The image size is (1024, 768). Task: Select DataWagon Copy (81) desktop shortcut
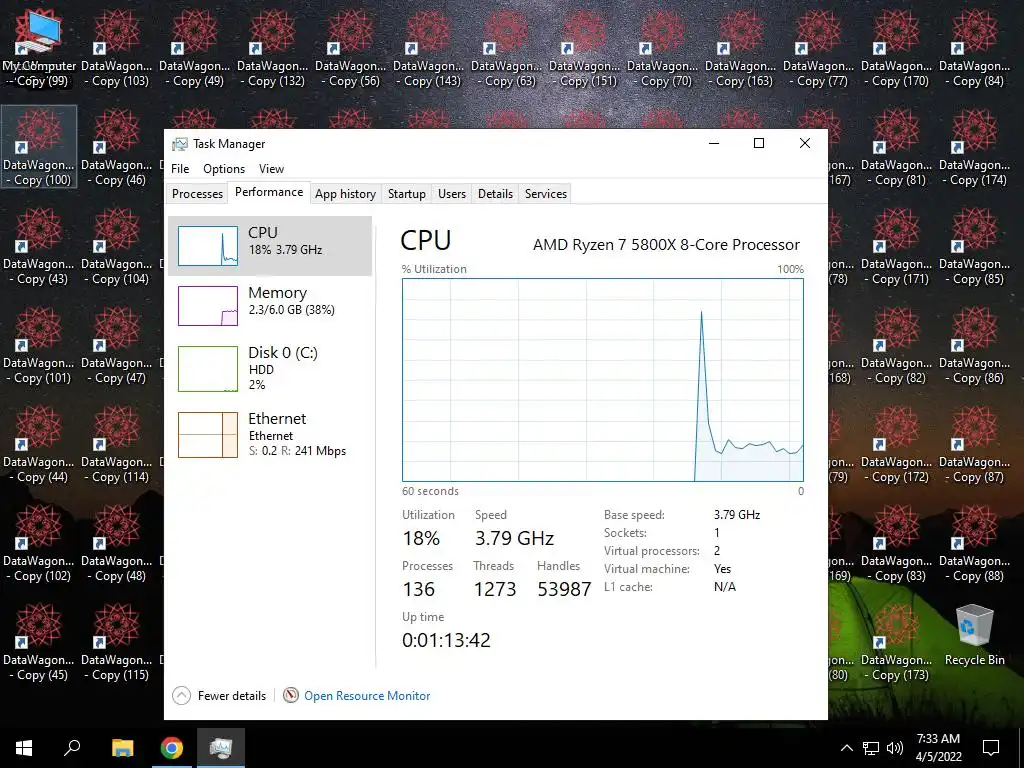pos(897,147)
